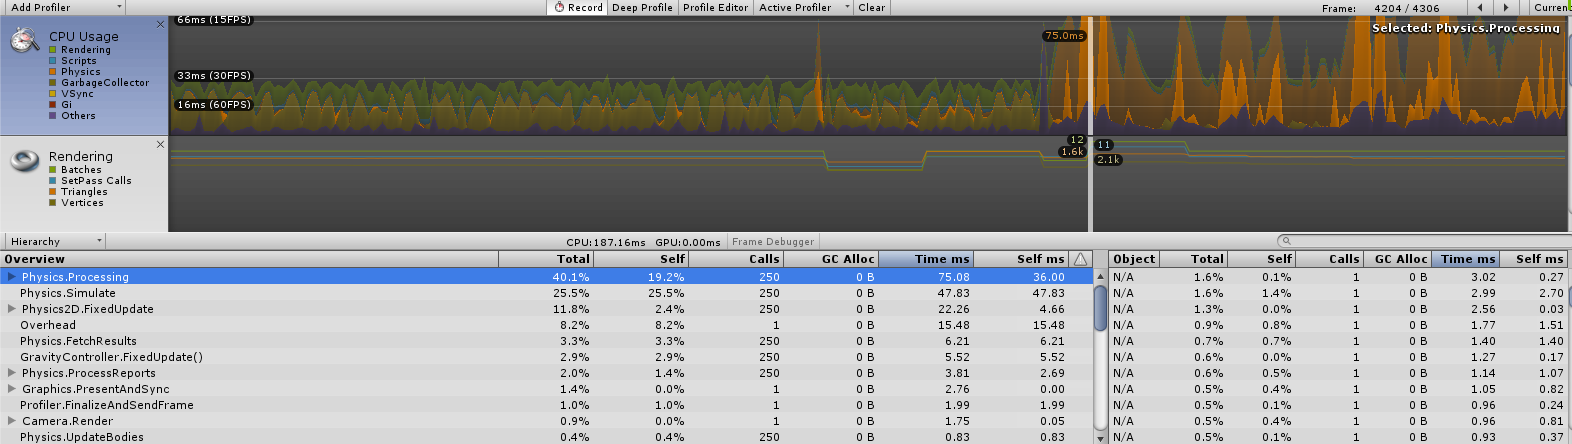
Task: Sort by the Total column header
Action: [x=546, y=259]
